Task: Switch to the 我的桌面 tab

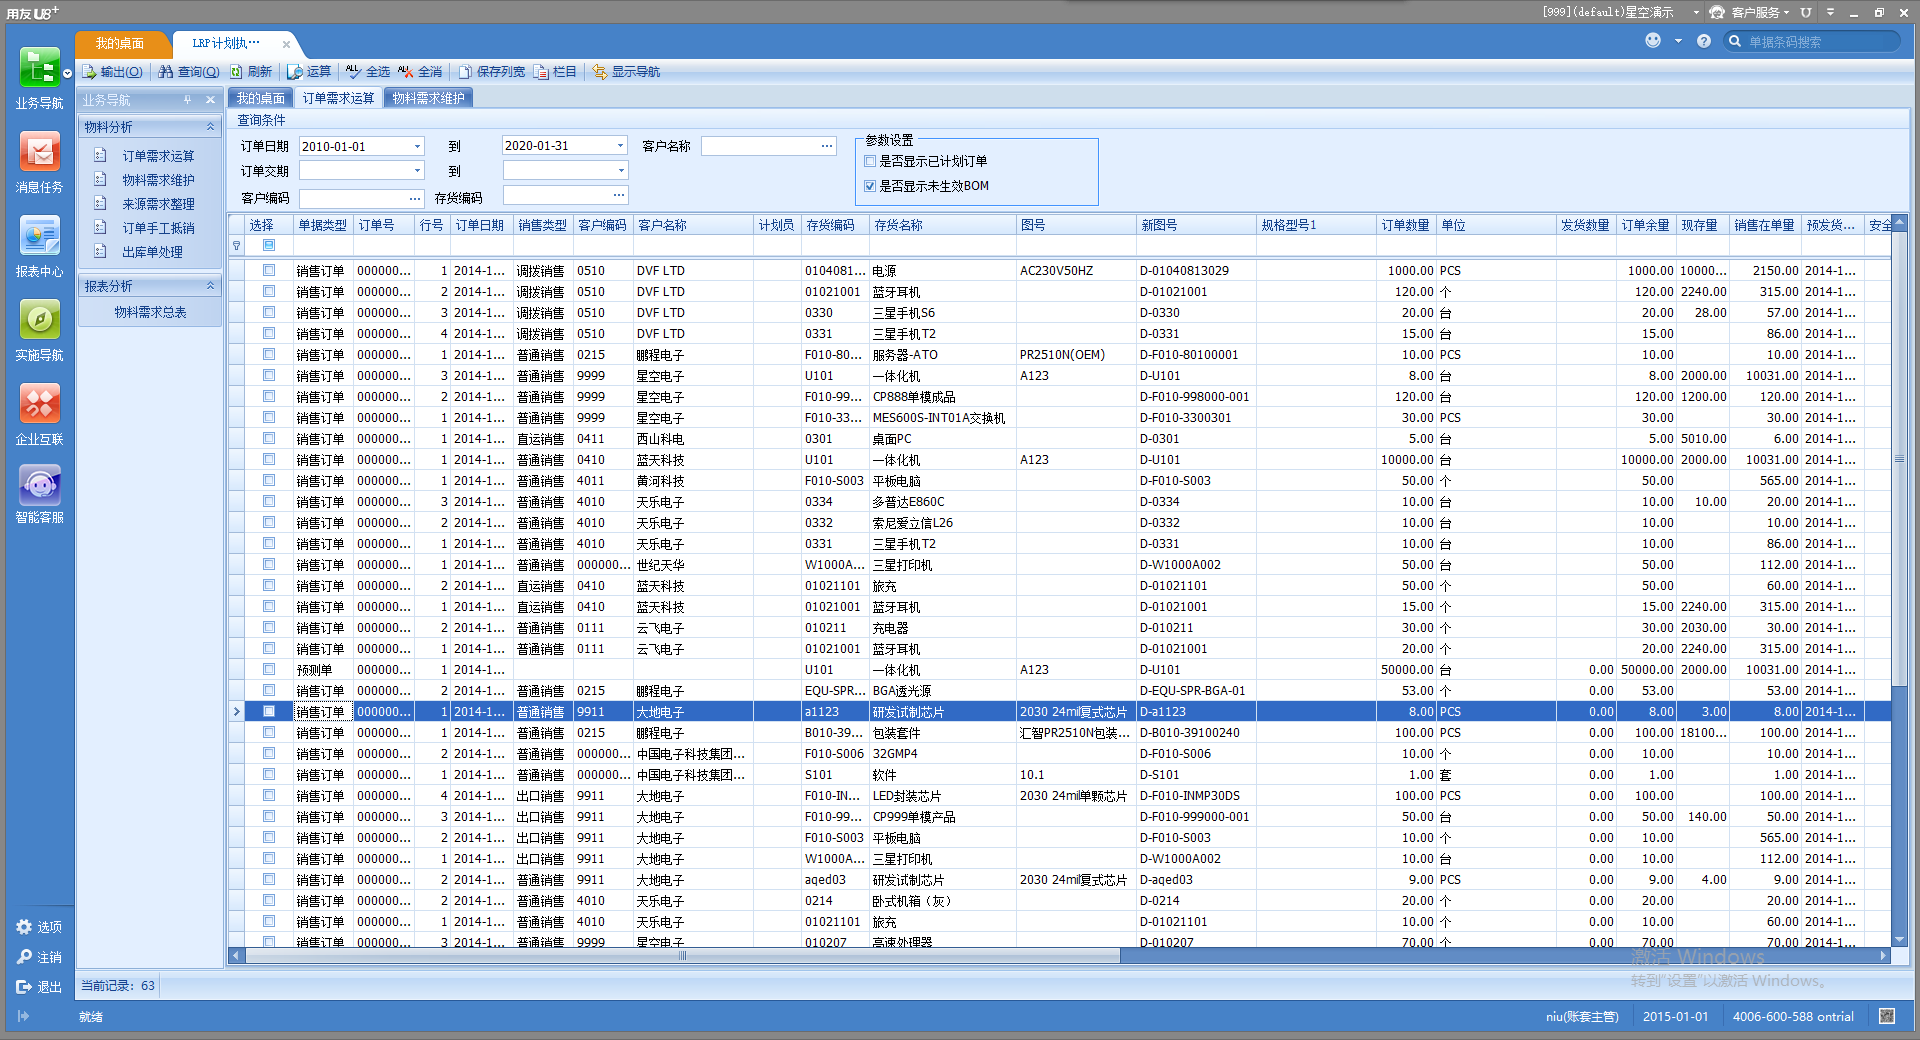Action: [259, 97]
